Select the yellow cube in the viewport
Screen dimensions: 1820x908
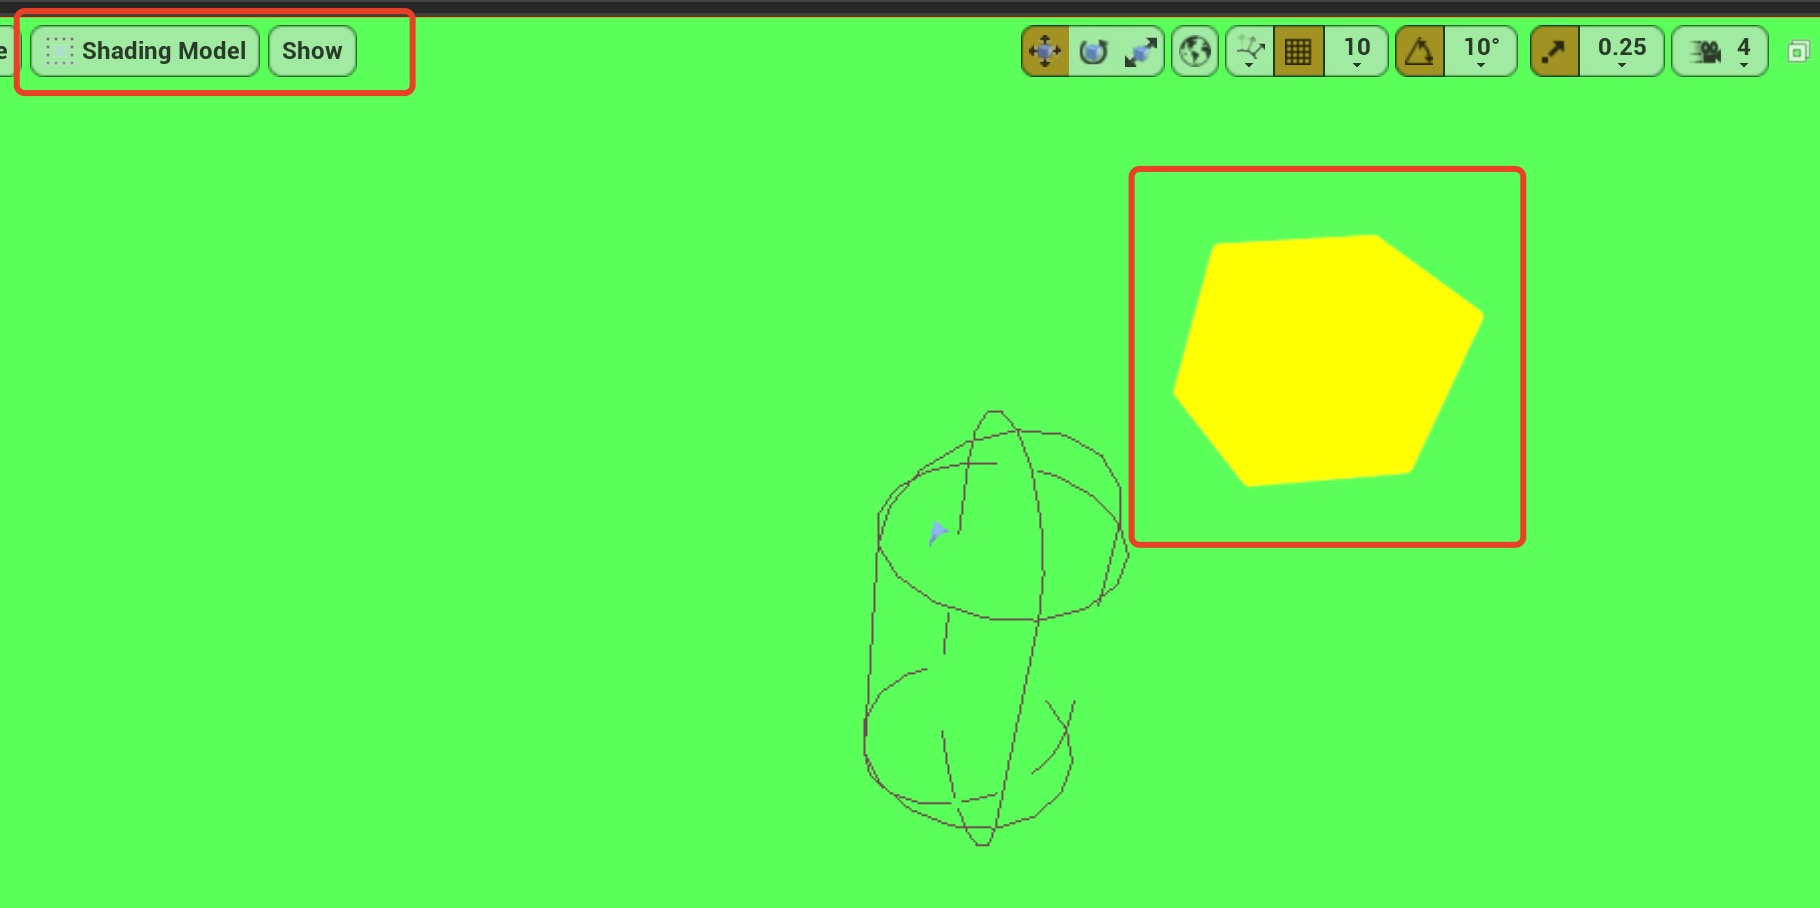point(1327,360)
